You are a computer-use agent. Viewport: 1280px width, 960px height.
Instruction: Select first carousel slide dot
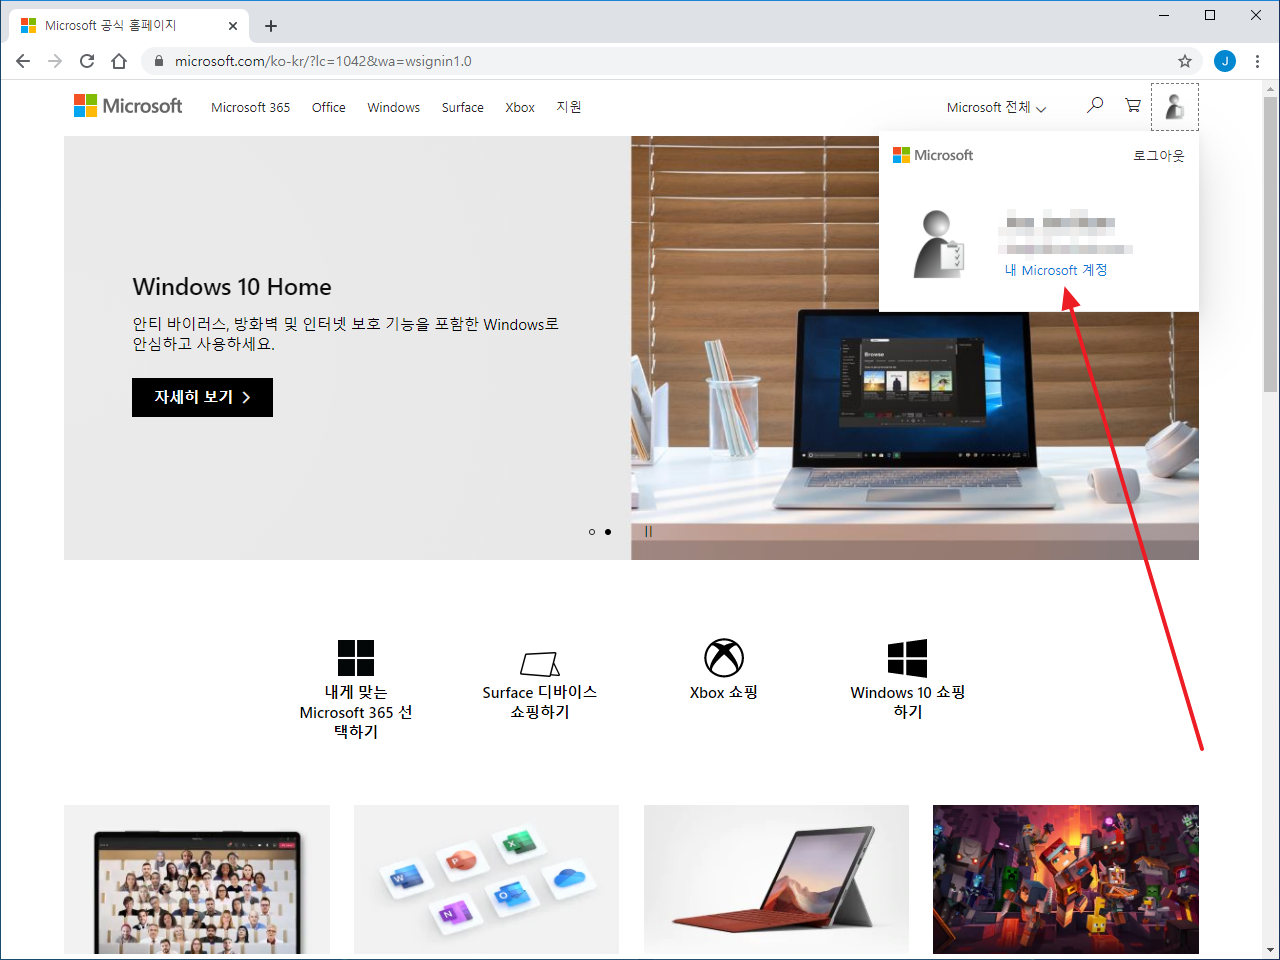coord(592,532)
